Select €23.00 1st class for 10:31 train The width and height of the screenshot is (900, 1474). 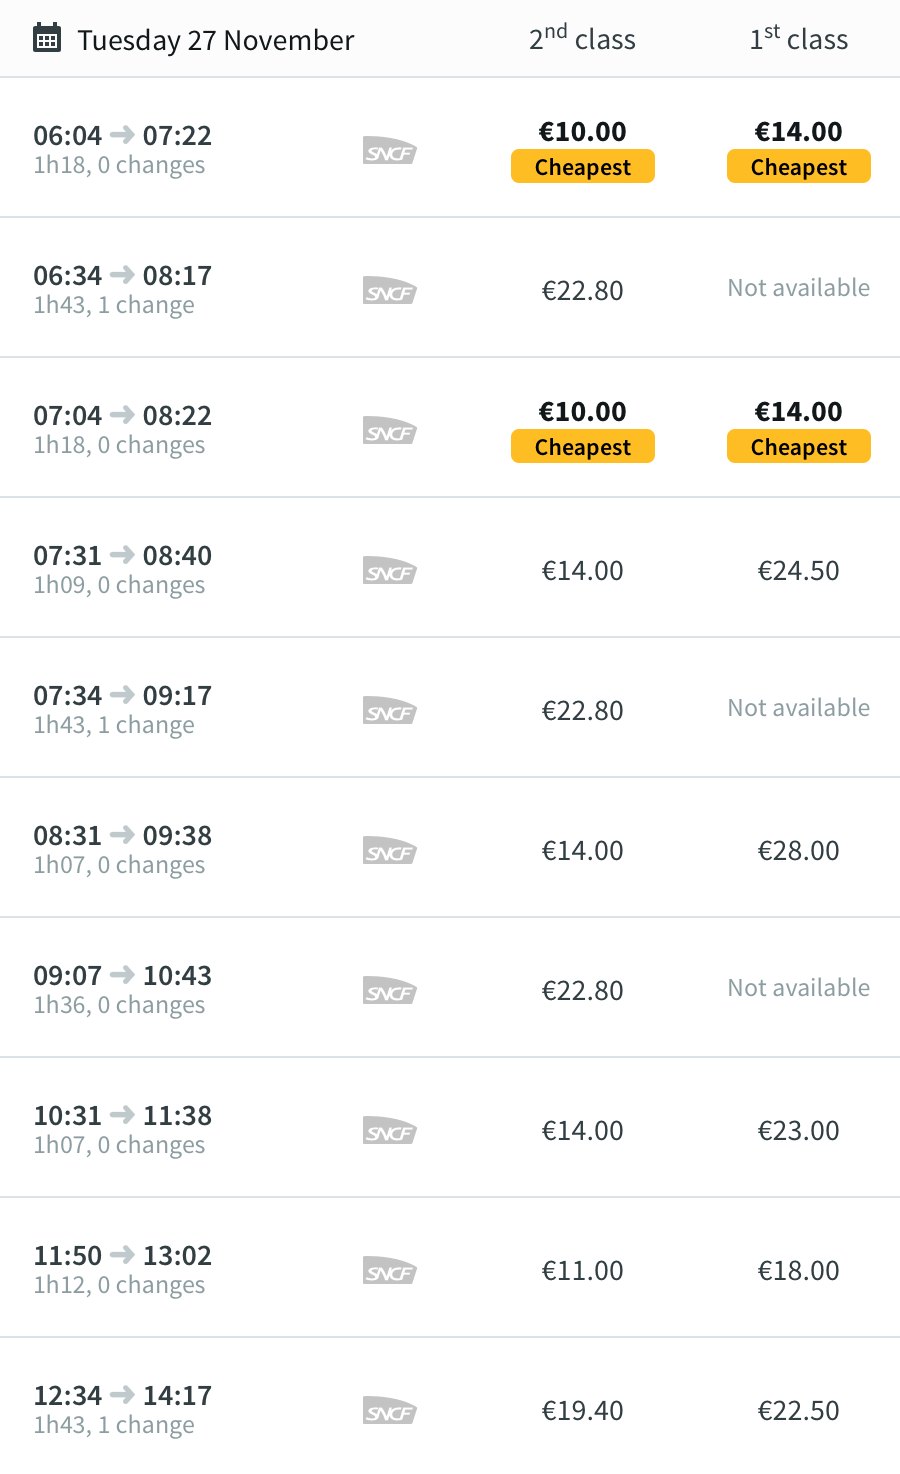coord(799,1131)
